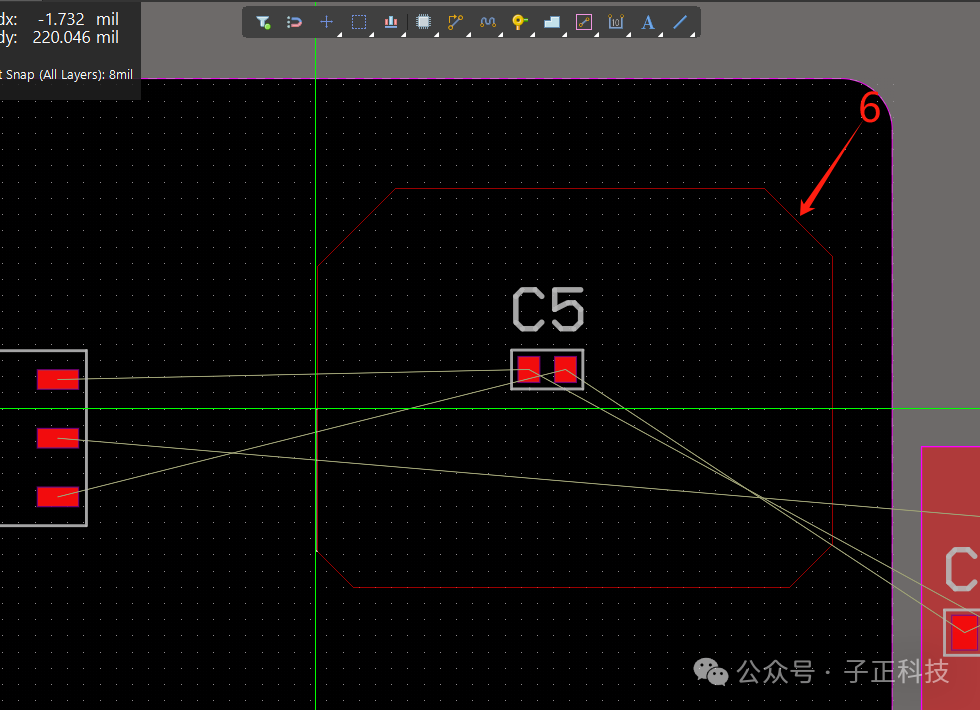Screen dimensions: 980x710
Task: Open the snap options magnet icon
Action: tap(294, 22)
